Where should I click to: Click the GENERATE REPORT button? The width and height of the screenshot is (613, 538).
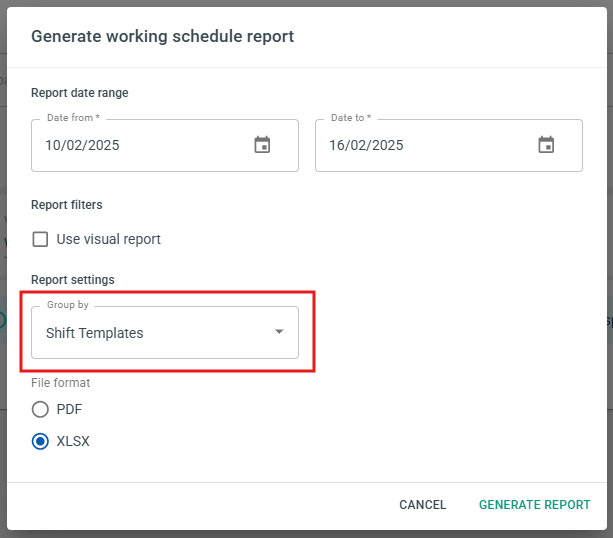point(534,505)
